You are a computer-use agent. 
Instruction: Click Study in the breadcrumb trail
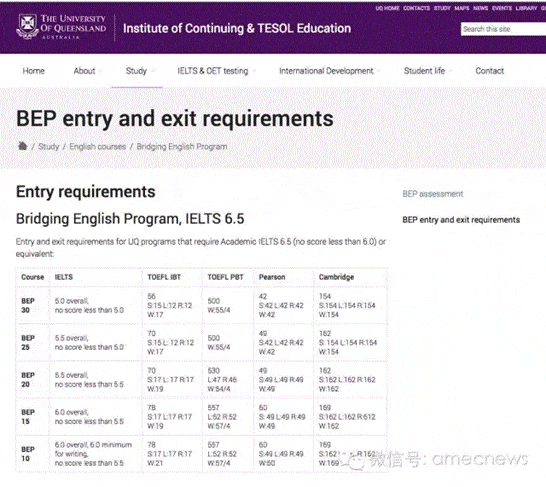48,147
